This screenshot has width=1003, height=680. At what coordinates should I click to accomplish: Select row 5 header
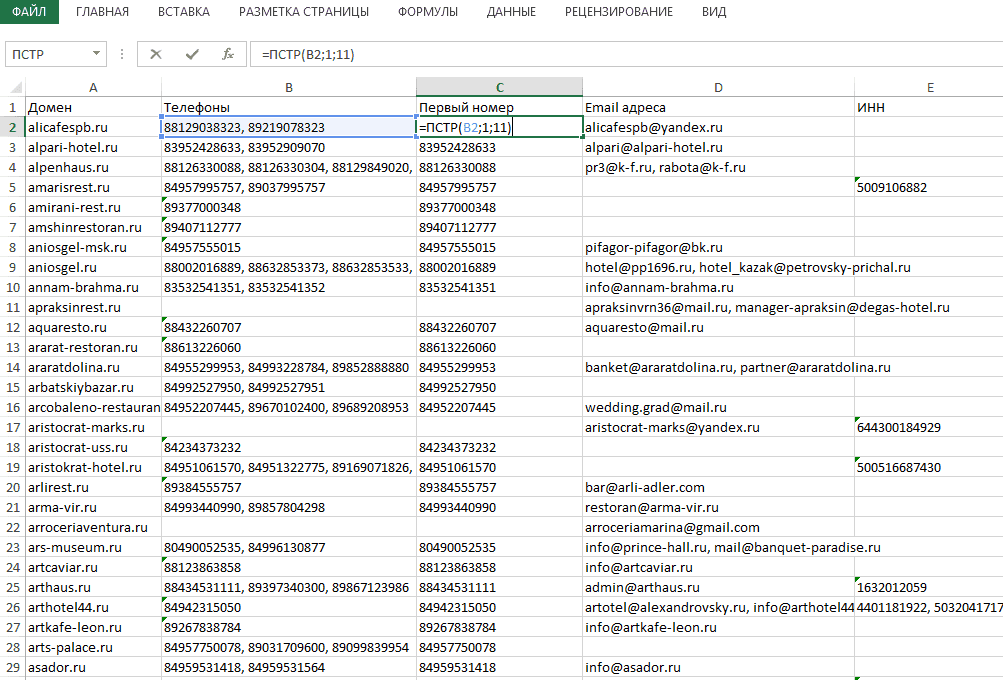(x=12, y=187)
